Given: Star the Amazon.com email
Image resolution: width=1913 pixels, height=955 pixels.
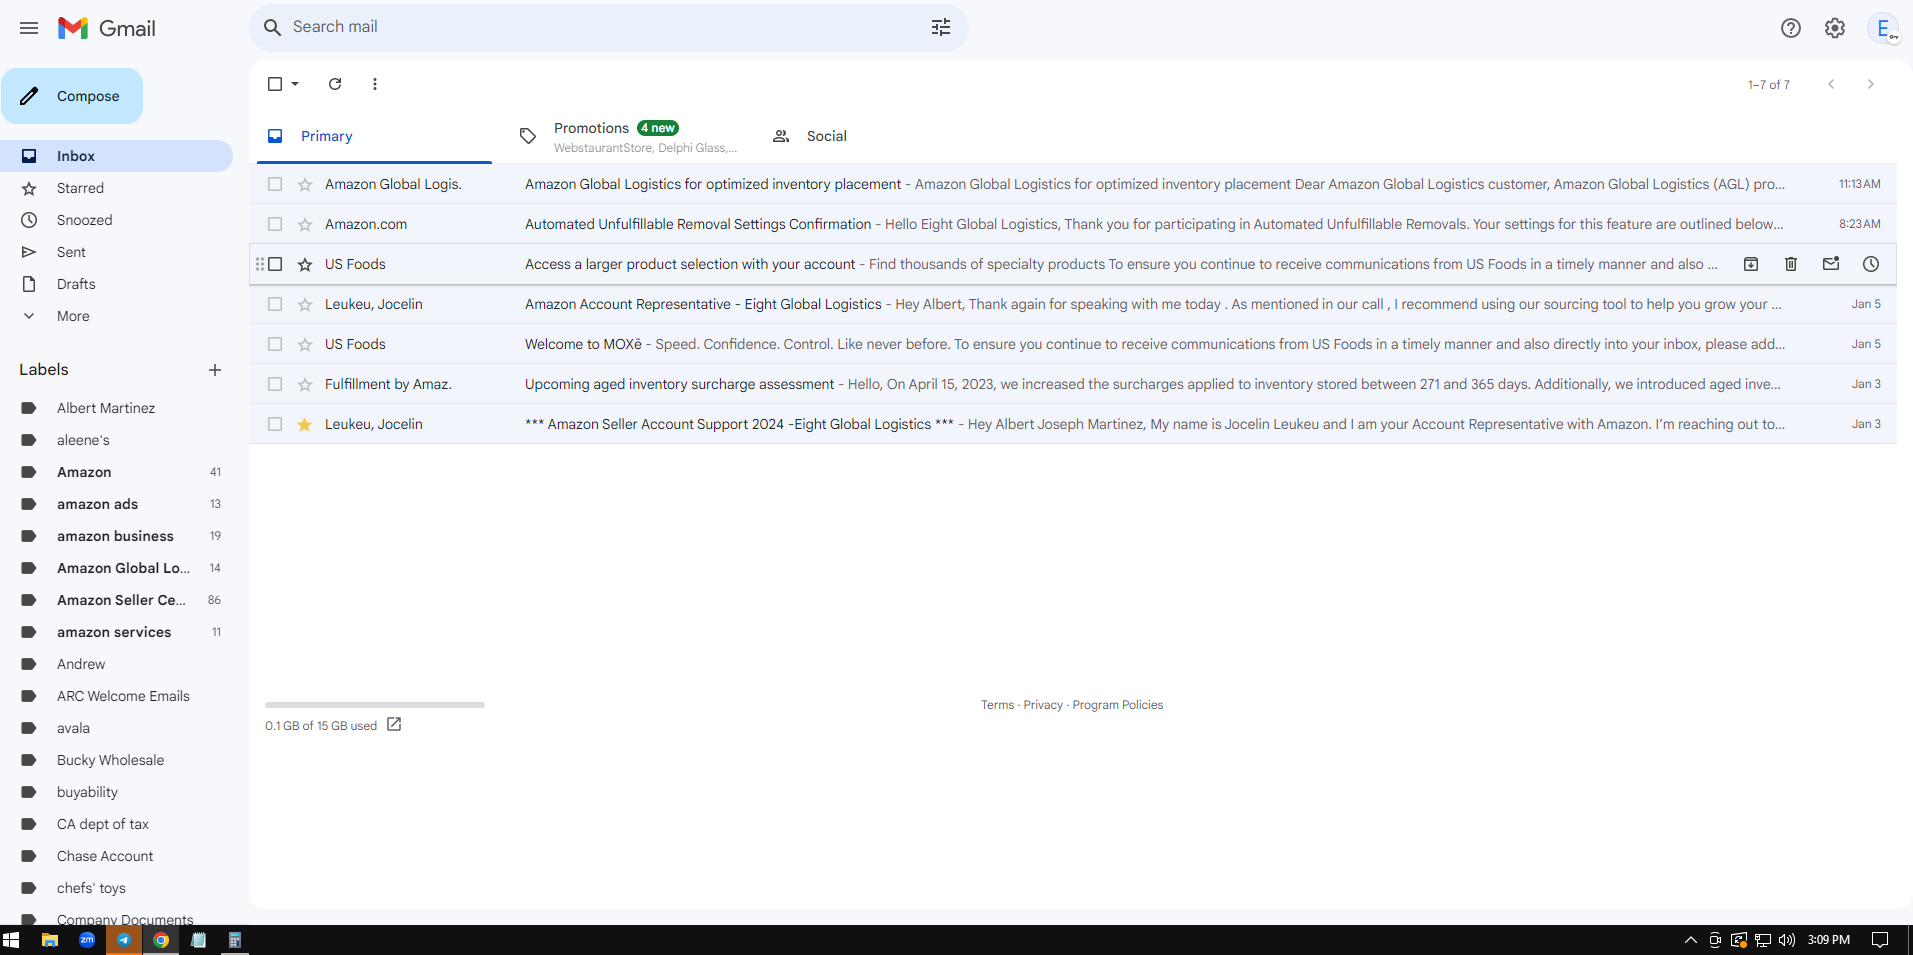Looking at the screenshot, I should 305,224.
